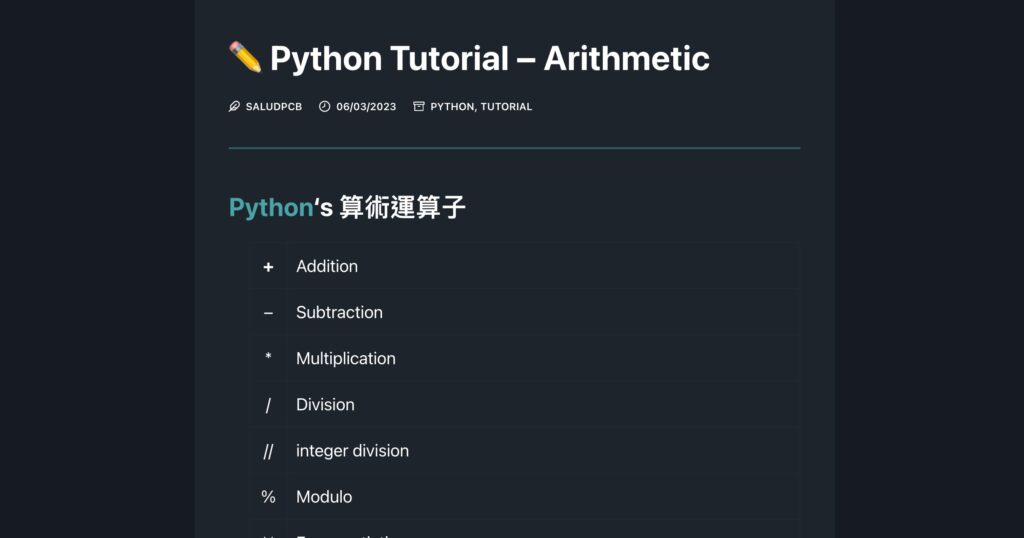This screenshot has height=538, width=1024.
Task: Open the 06/03/2023 post date link
Action: click(x=366, y=106)
